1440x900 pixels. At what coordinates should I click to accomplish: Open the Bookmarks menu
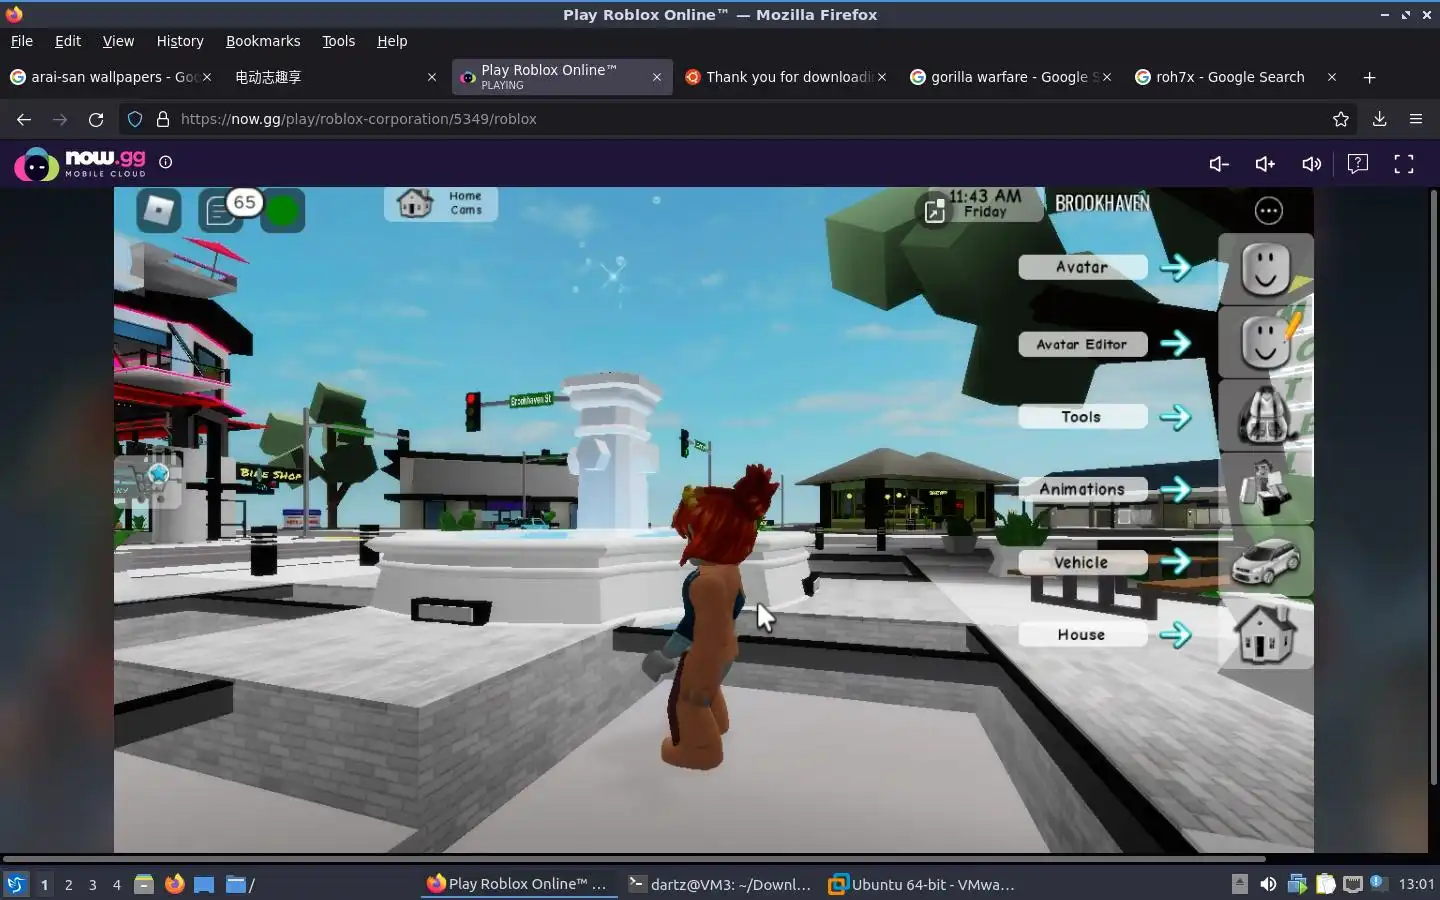click(263, 41)
